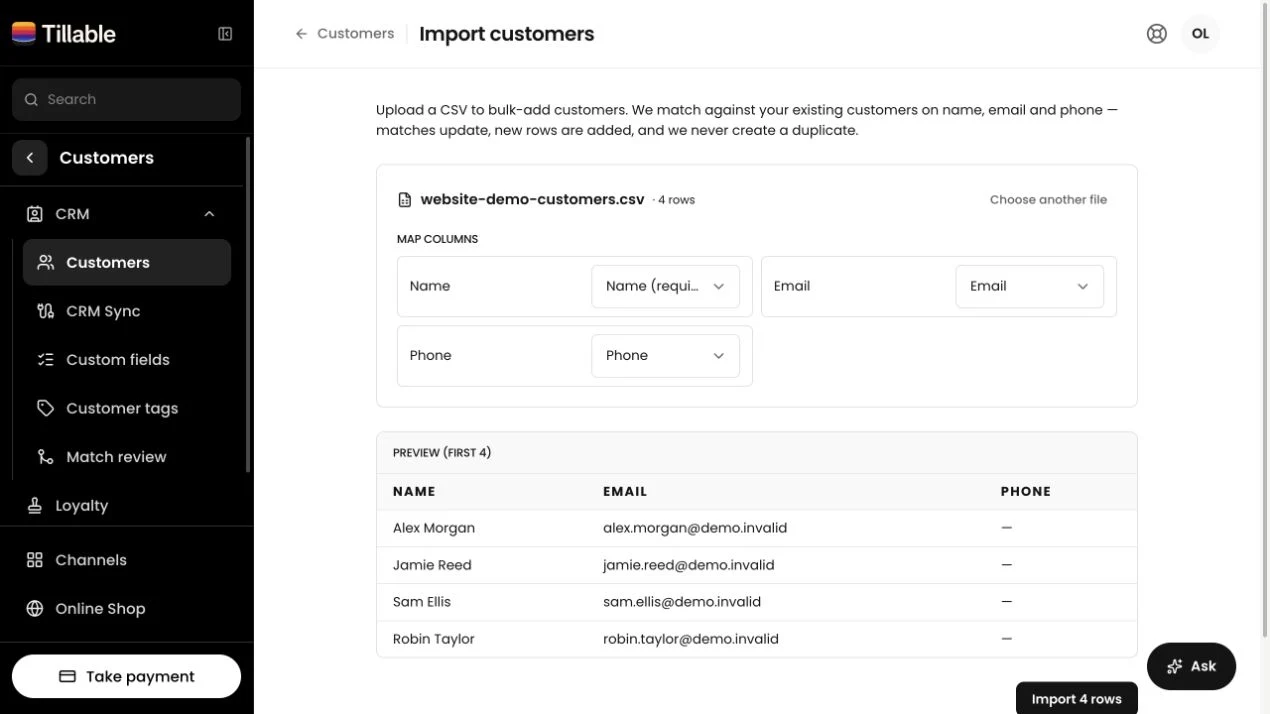Click the CSV file icon

click(x=405, y=200)
